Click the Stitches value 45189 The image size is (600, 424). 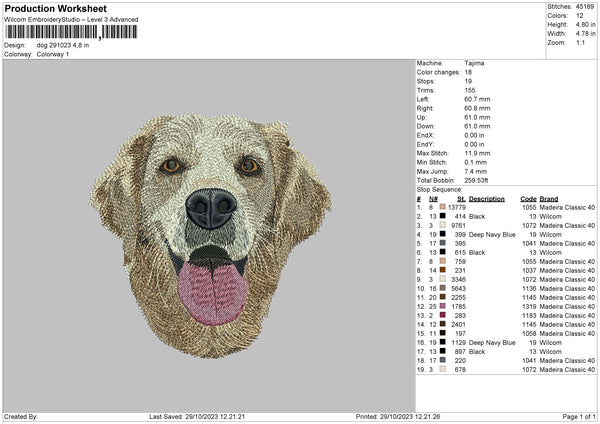[584, 6]
